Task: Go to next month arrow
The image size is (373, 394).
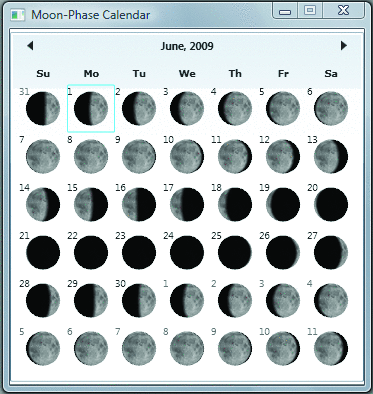Action: [344, 46]
